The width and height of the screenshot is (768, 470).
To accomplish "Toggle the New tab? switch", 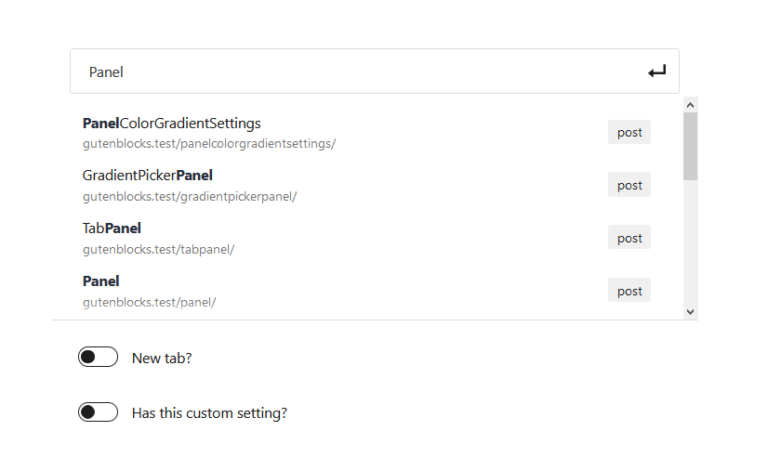I will 98,357.
